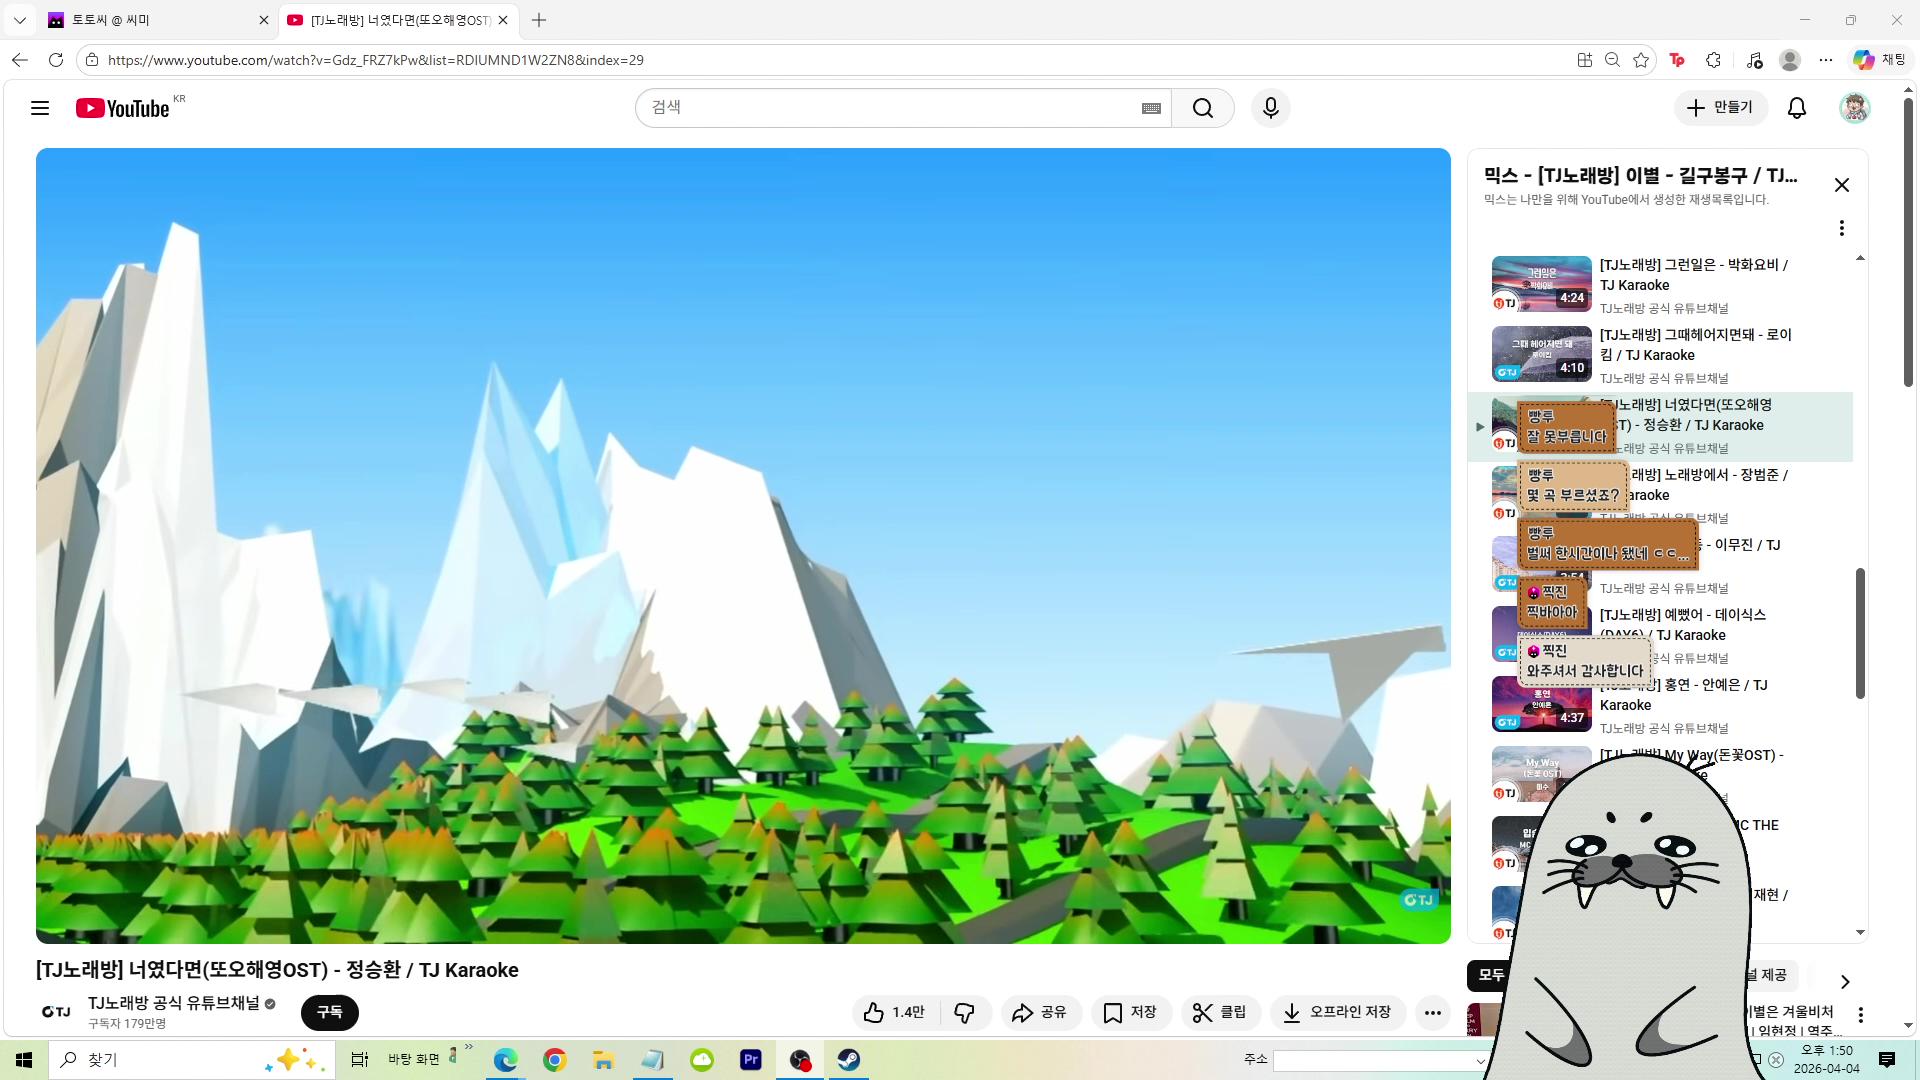Start voice search with the microphone
This screenshot has width=1920, height=1080.
pyautogui.click(x=1271, y=108)
